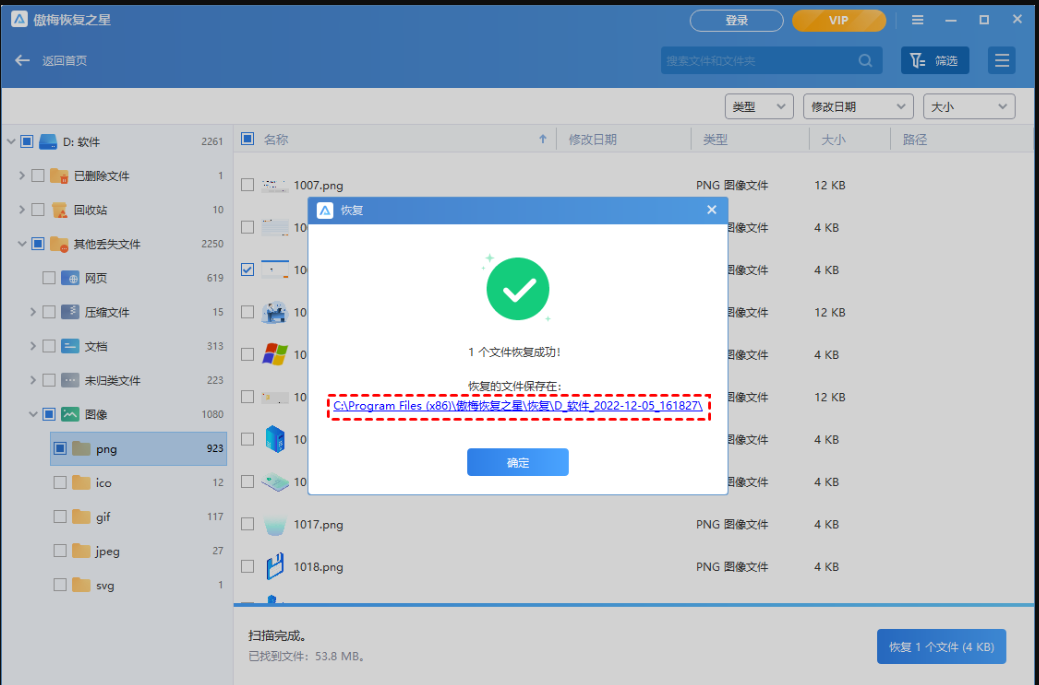Click the 1017.png thumbnail icon
1039x685 pixels.
[274, 525]
